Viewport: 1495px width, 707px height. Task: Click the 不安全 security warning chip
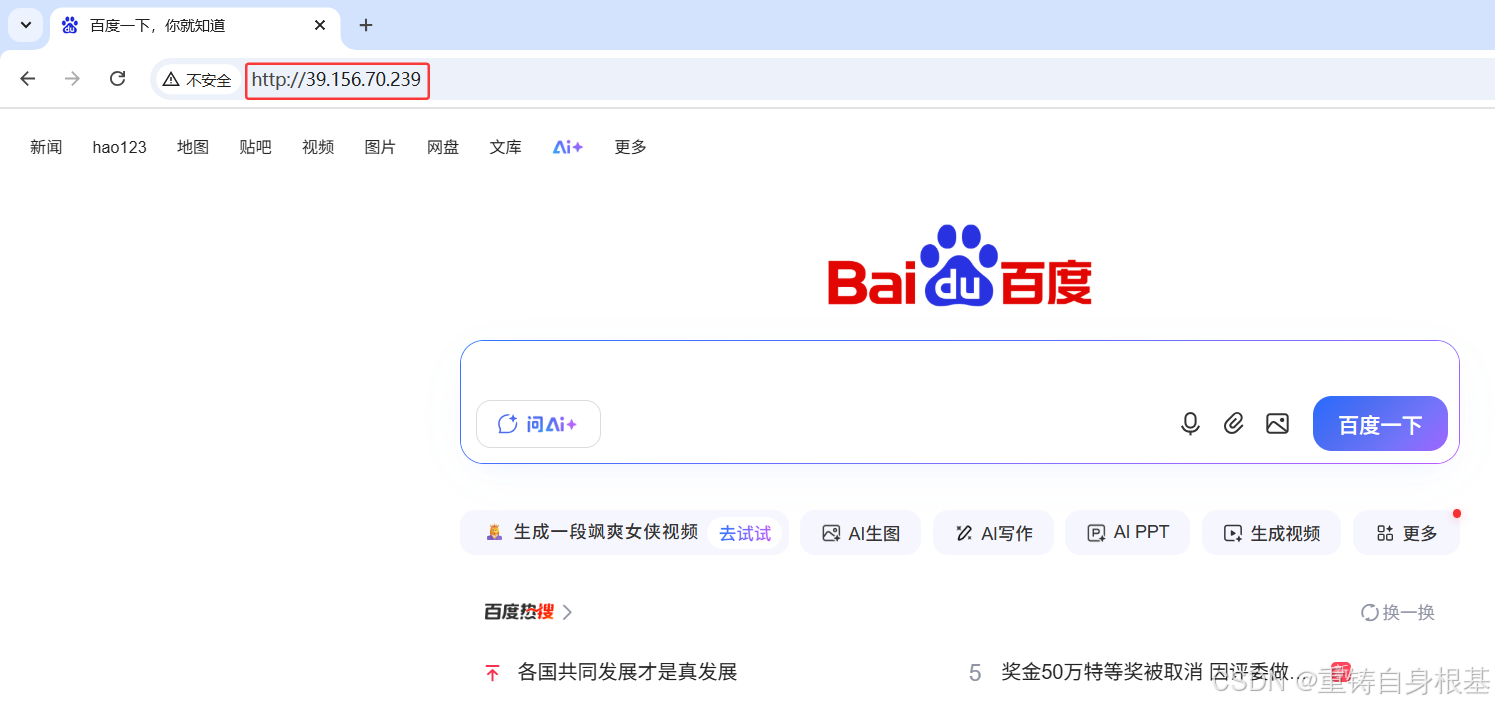(198, 80)
